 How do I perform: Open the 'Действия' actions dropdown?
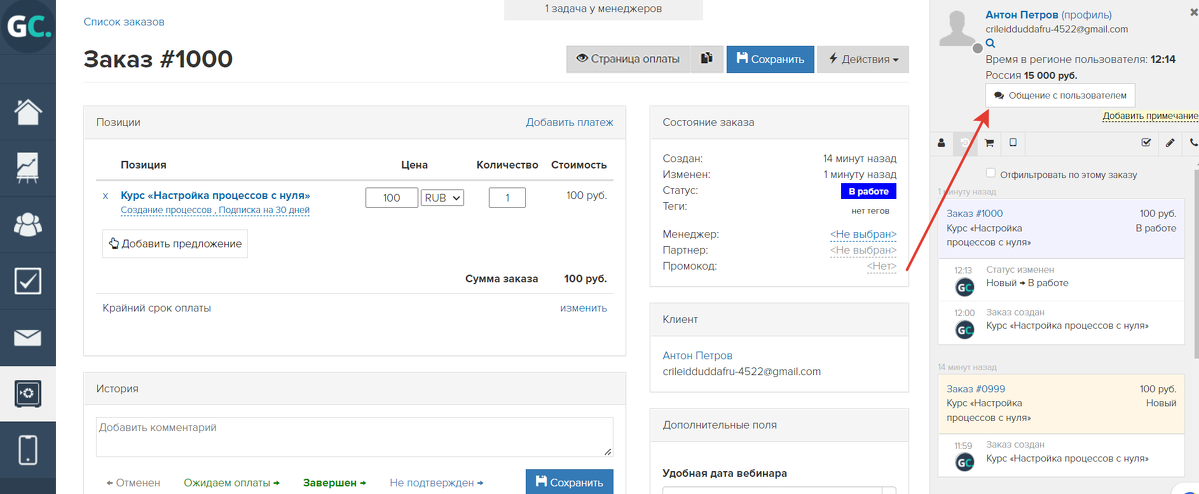tap(863, 59)
